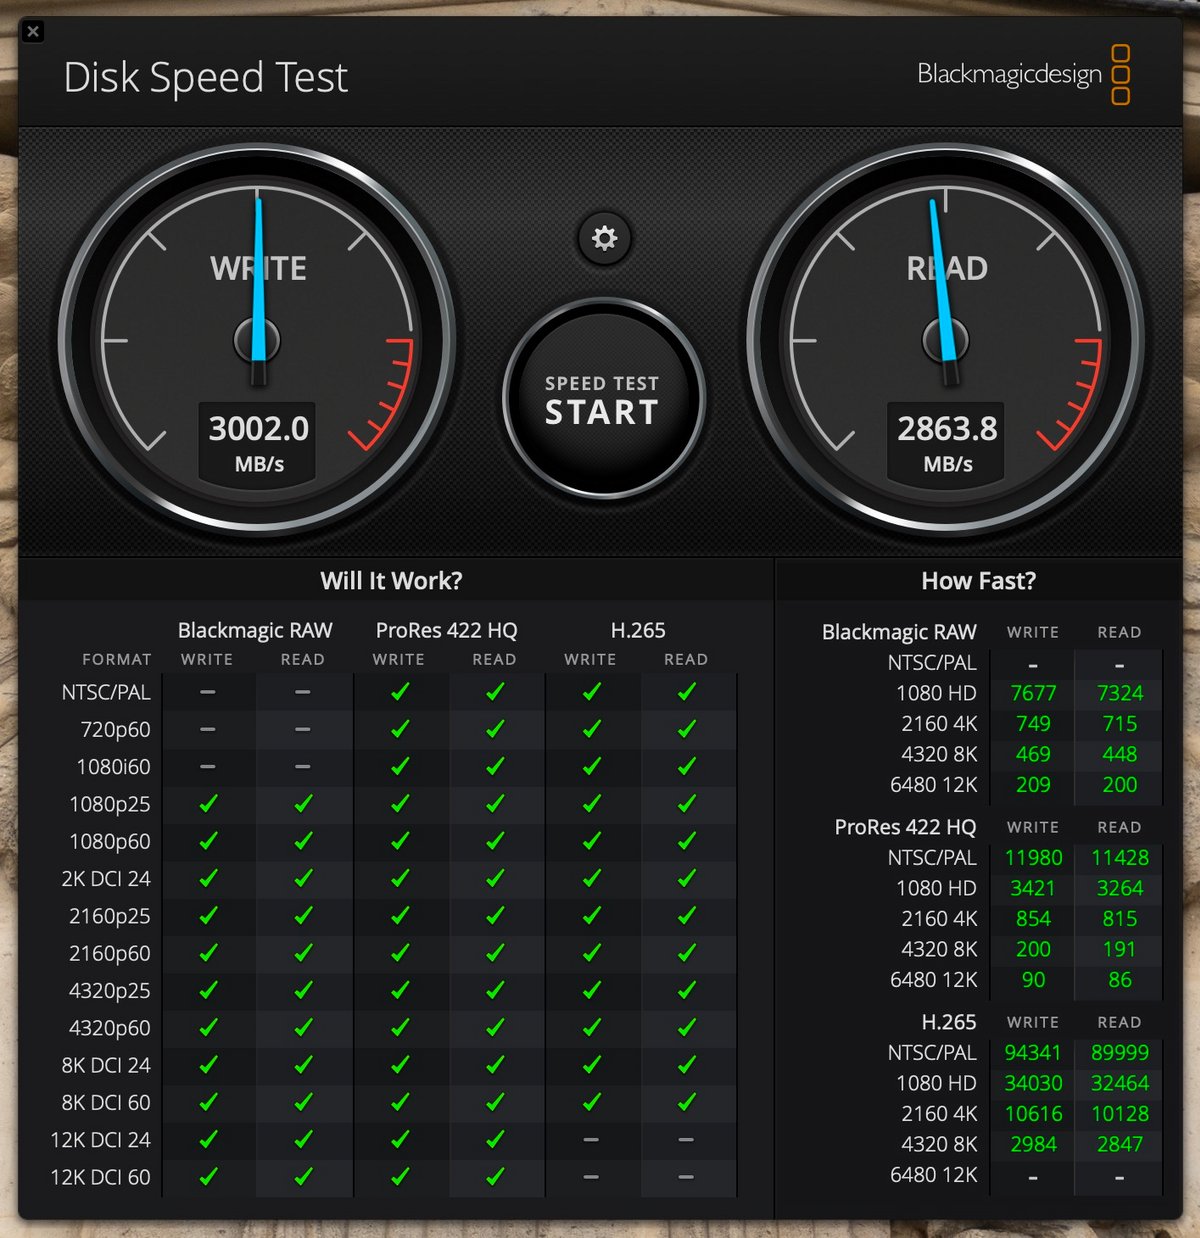Click ProRes 422 HQ 1080 HD write value 3421
The width and height of the screenshot is (1200, 1238).
1033,889
